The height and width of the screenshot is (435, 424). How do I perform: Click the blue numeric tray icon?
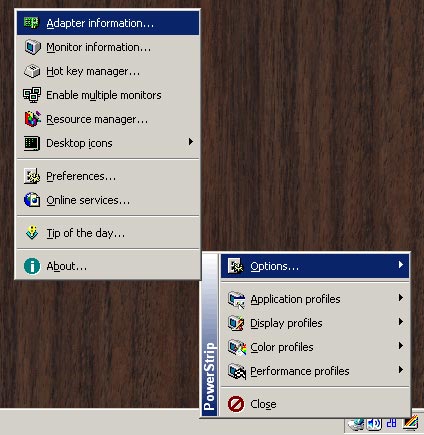[392, 423]
